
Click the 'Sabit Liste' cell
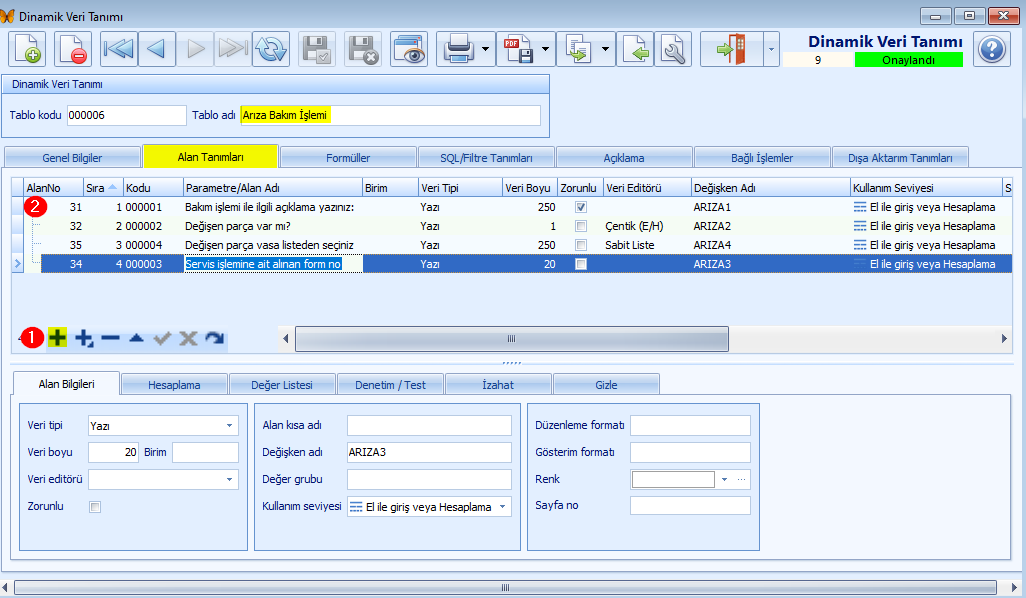point(646,245)
